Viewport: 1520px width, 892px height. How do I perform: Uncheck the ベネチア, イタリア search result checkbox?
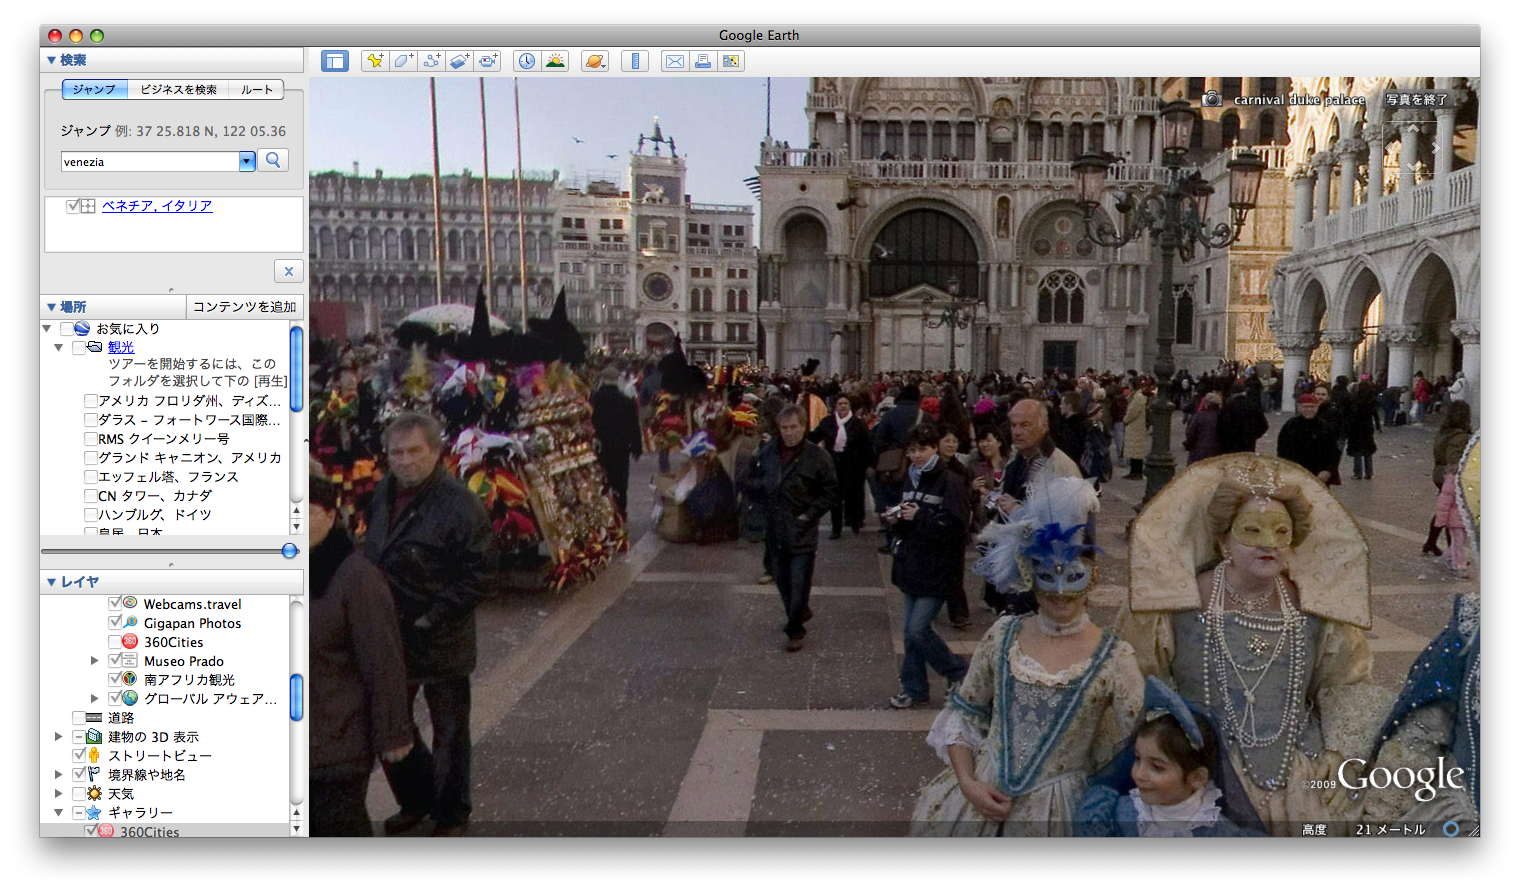pos(73,206)
